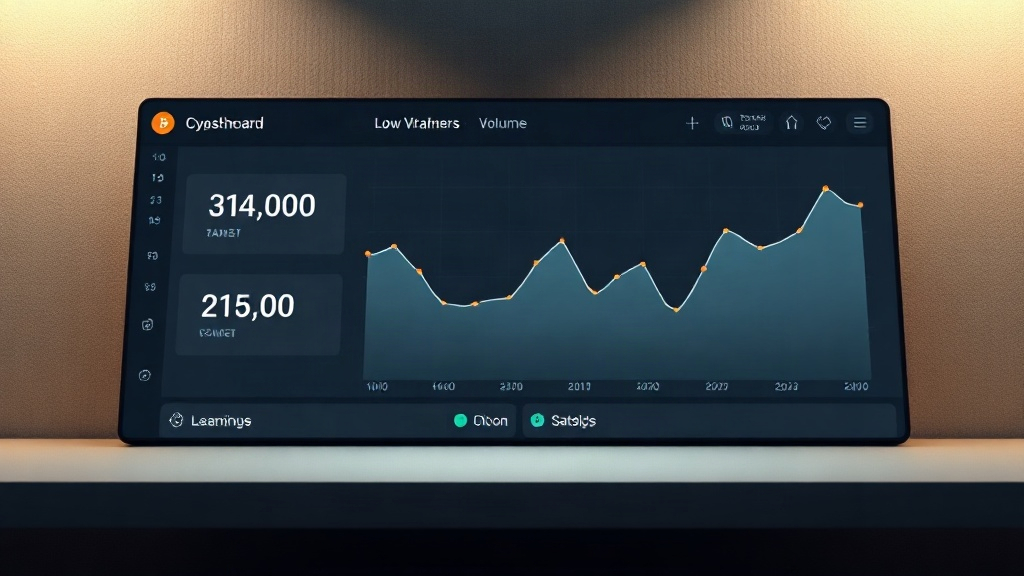Click the x-axis label 2023
The image size is (1024, 576).
(786, 387)
